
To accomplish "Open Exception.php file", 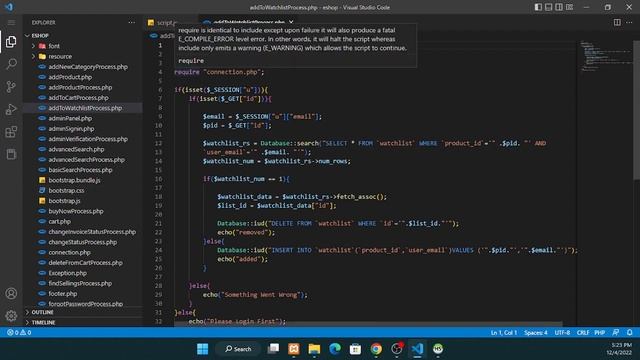I will 67,273.
